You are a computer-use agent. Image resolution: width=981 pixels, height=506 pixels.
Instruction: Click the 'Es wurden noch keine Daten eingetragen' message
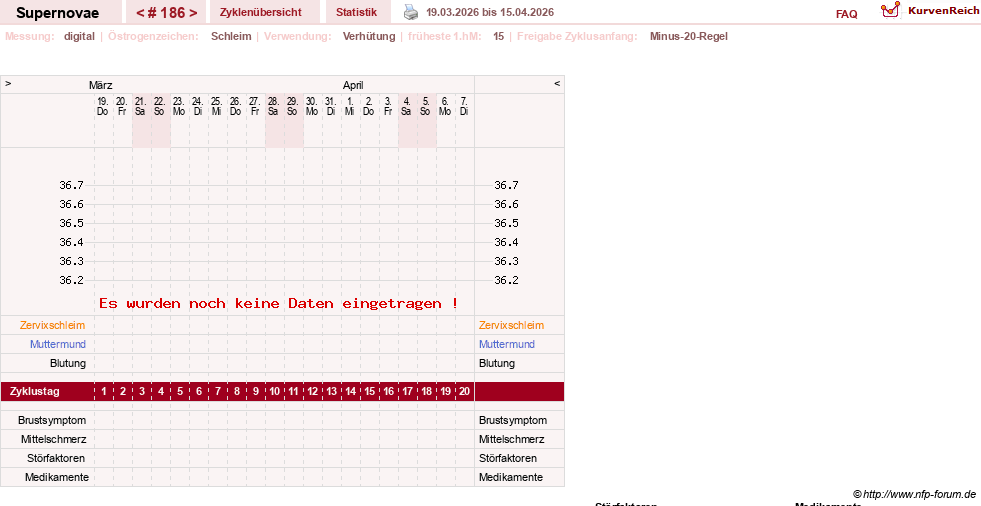[x=278, y=303]
